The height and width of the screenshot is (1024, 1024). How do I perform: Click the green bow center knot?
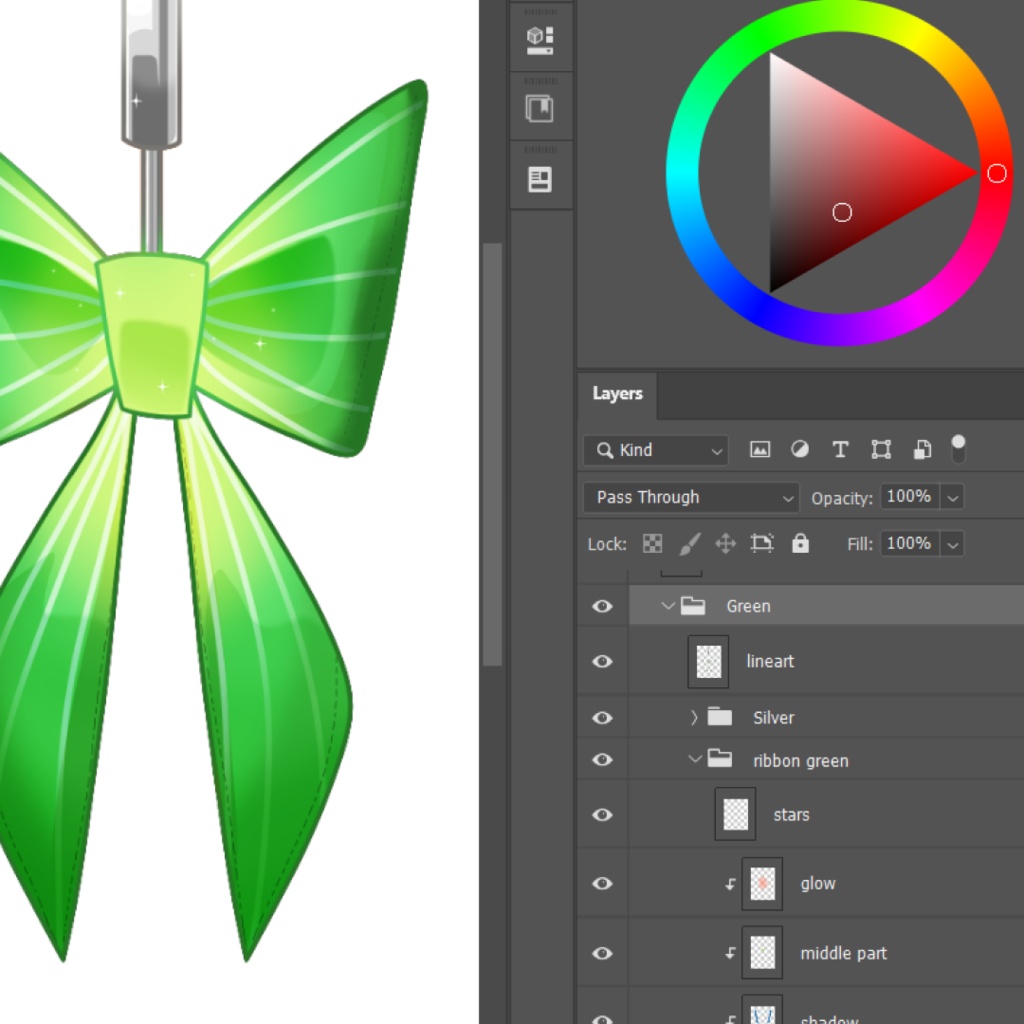click(153, 335)
